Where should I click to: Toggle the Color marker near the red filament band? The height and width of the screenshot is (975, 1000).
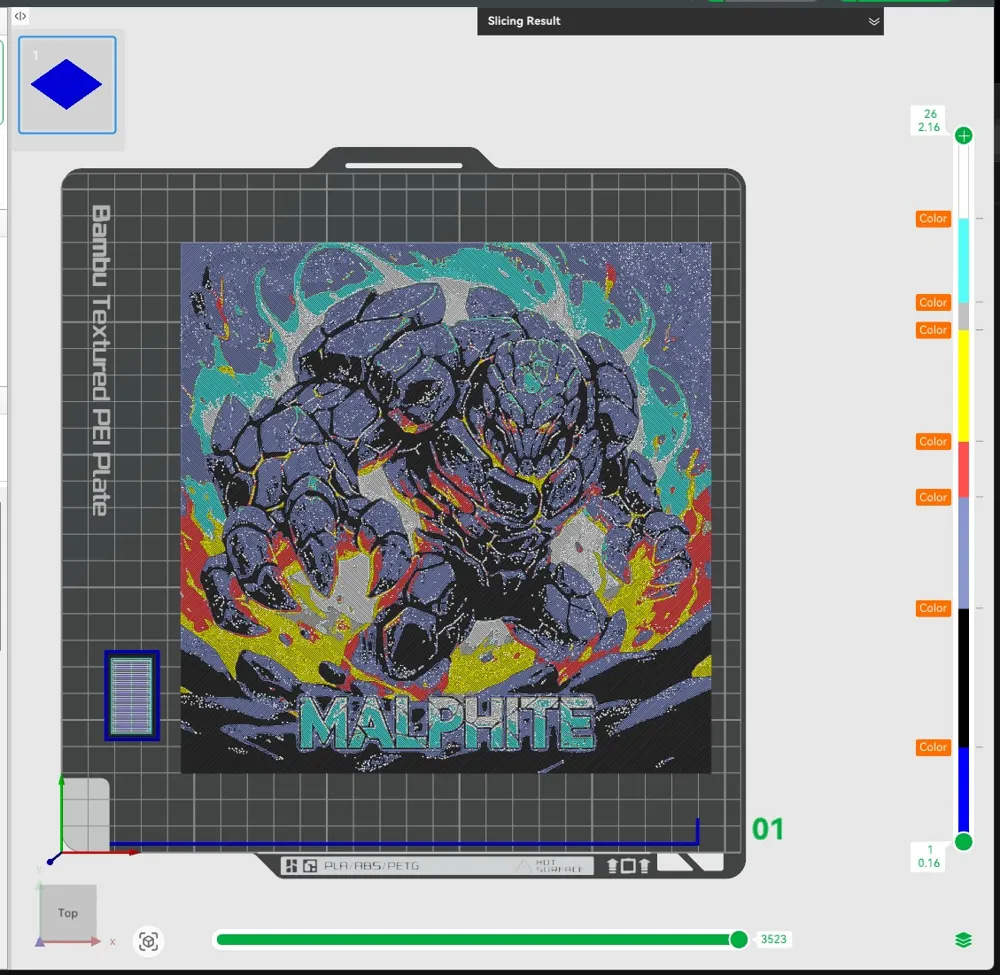point(933,441)
